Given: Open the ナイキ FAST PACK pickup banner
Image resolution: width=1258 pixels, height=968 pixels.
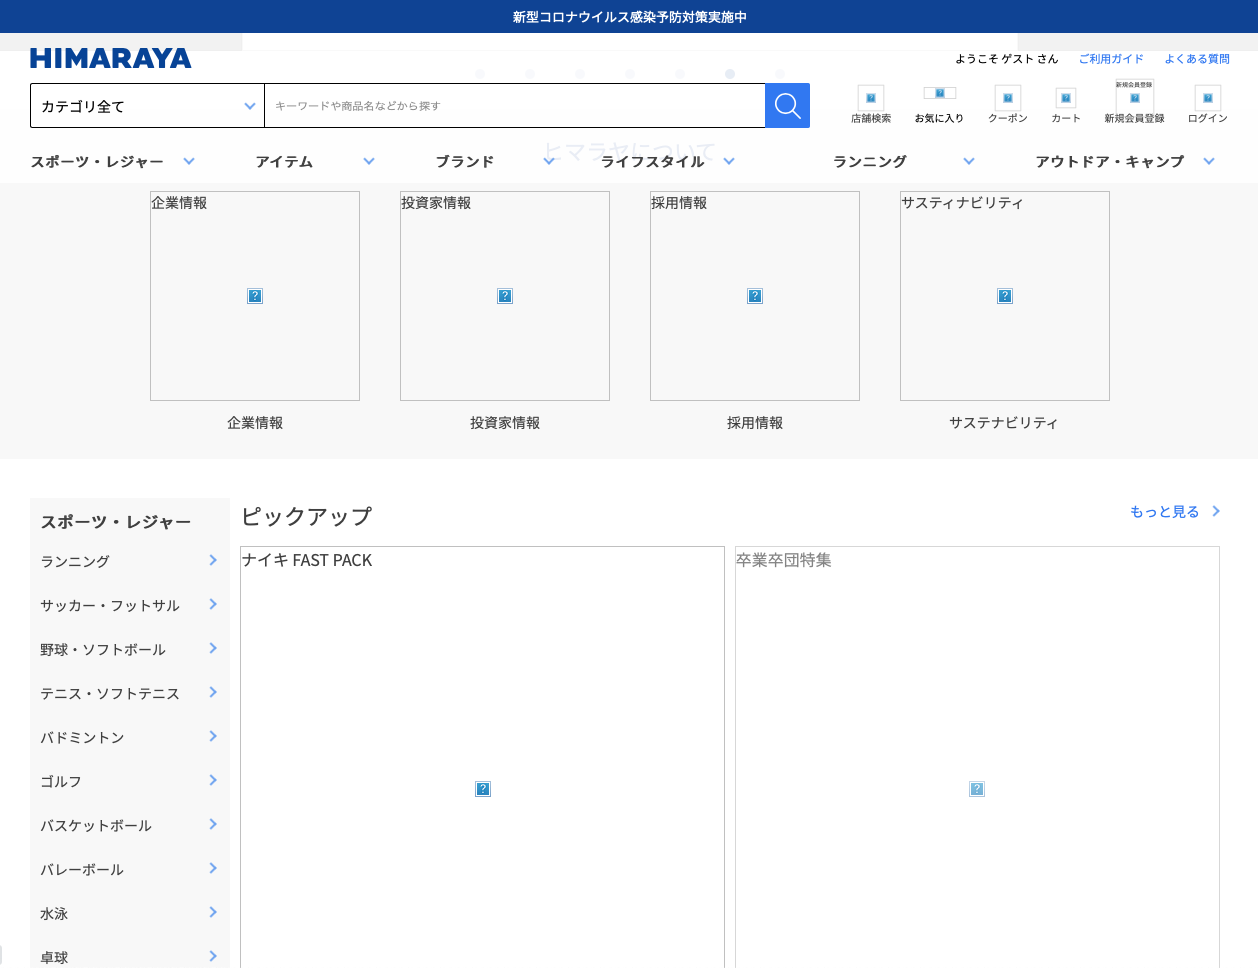Looking at the screenshot, I should tap(482, 756).
